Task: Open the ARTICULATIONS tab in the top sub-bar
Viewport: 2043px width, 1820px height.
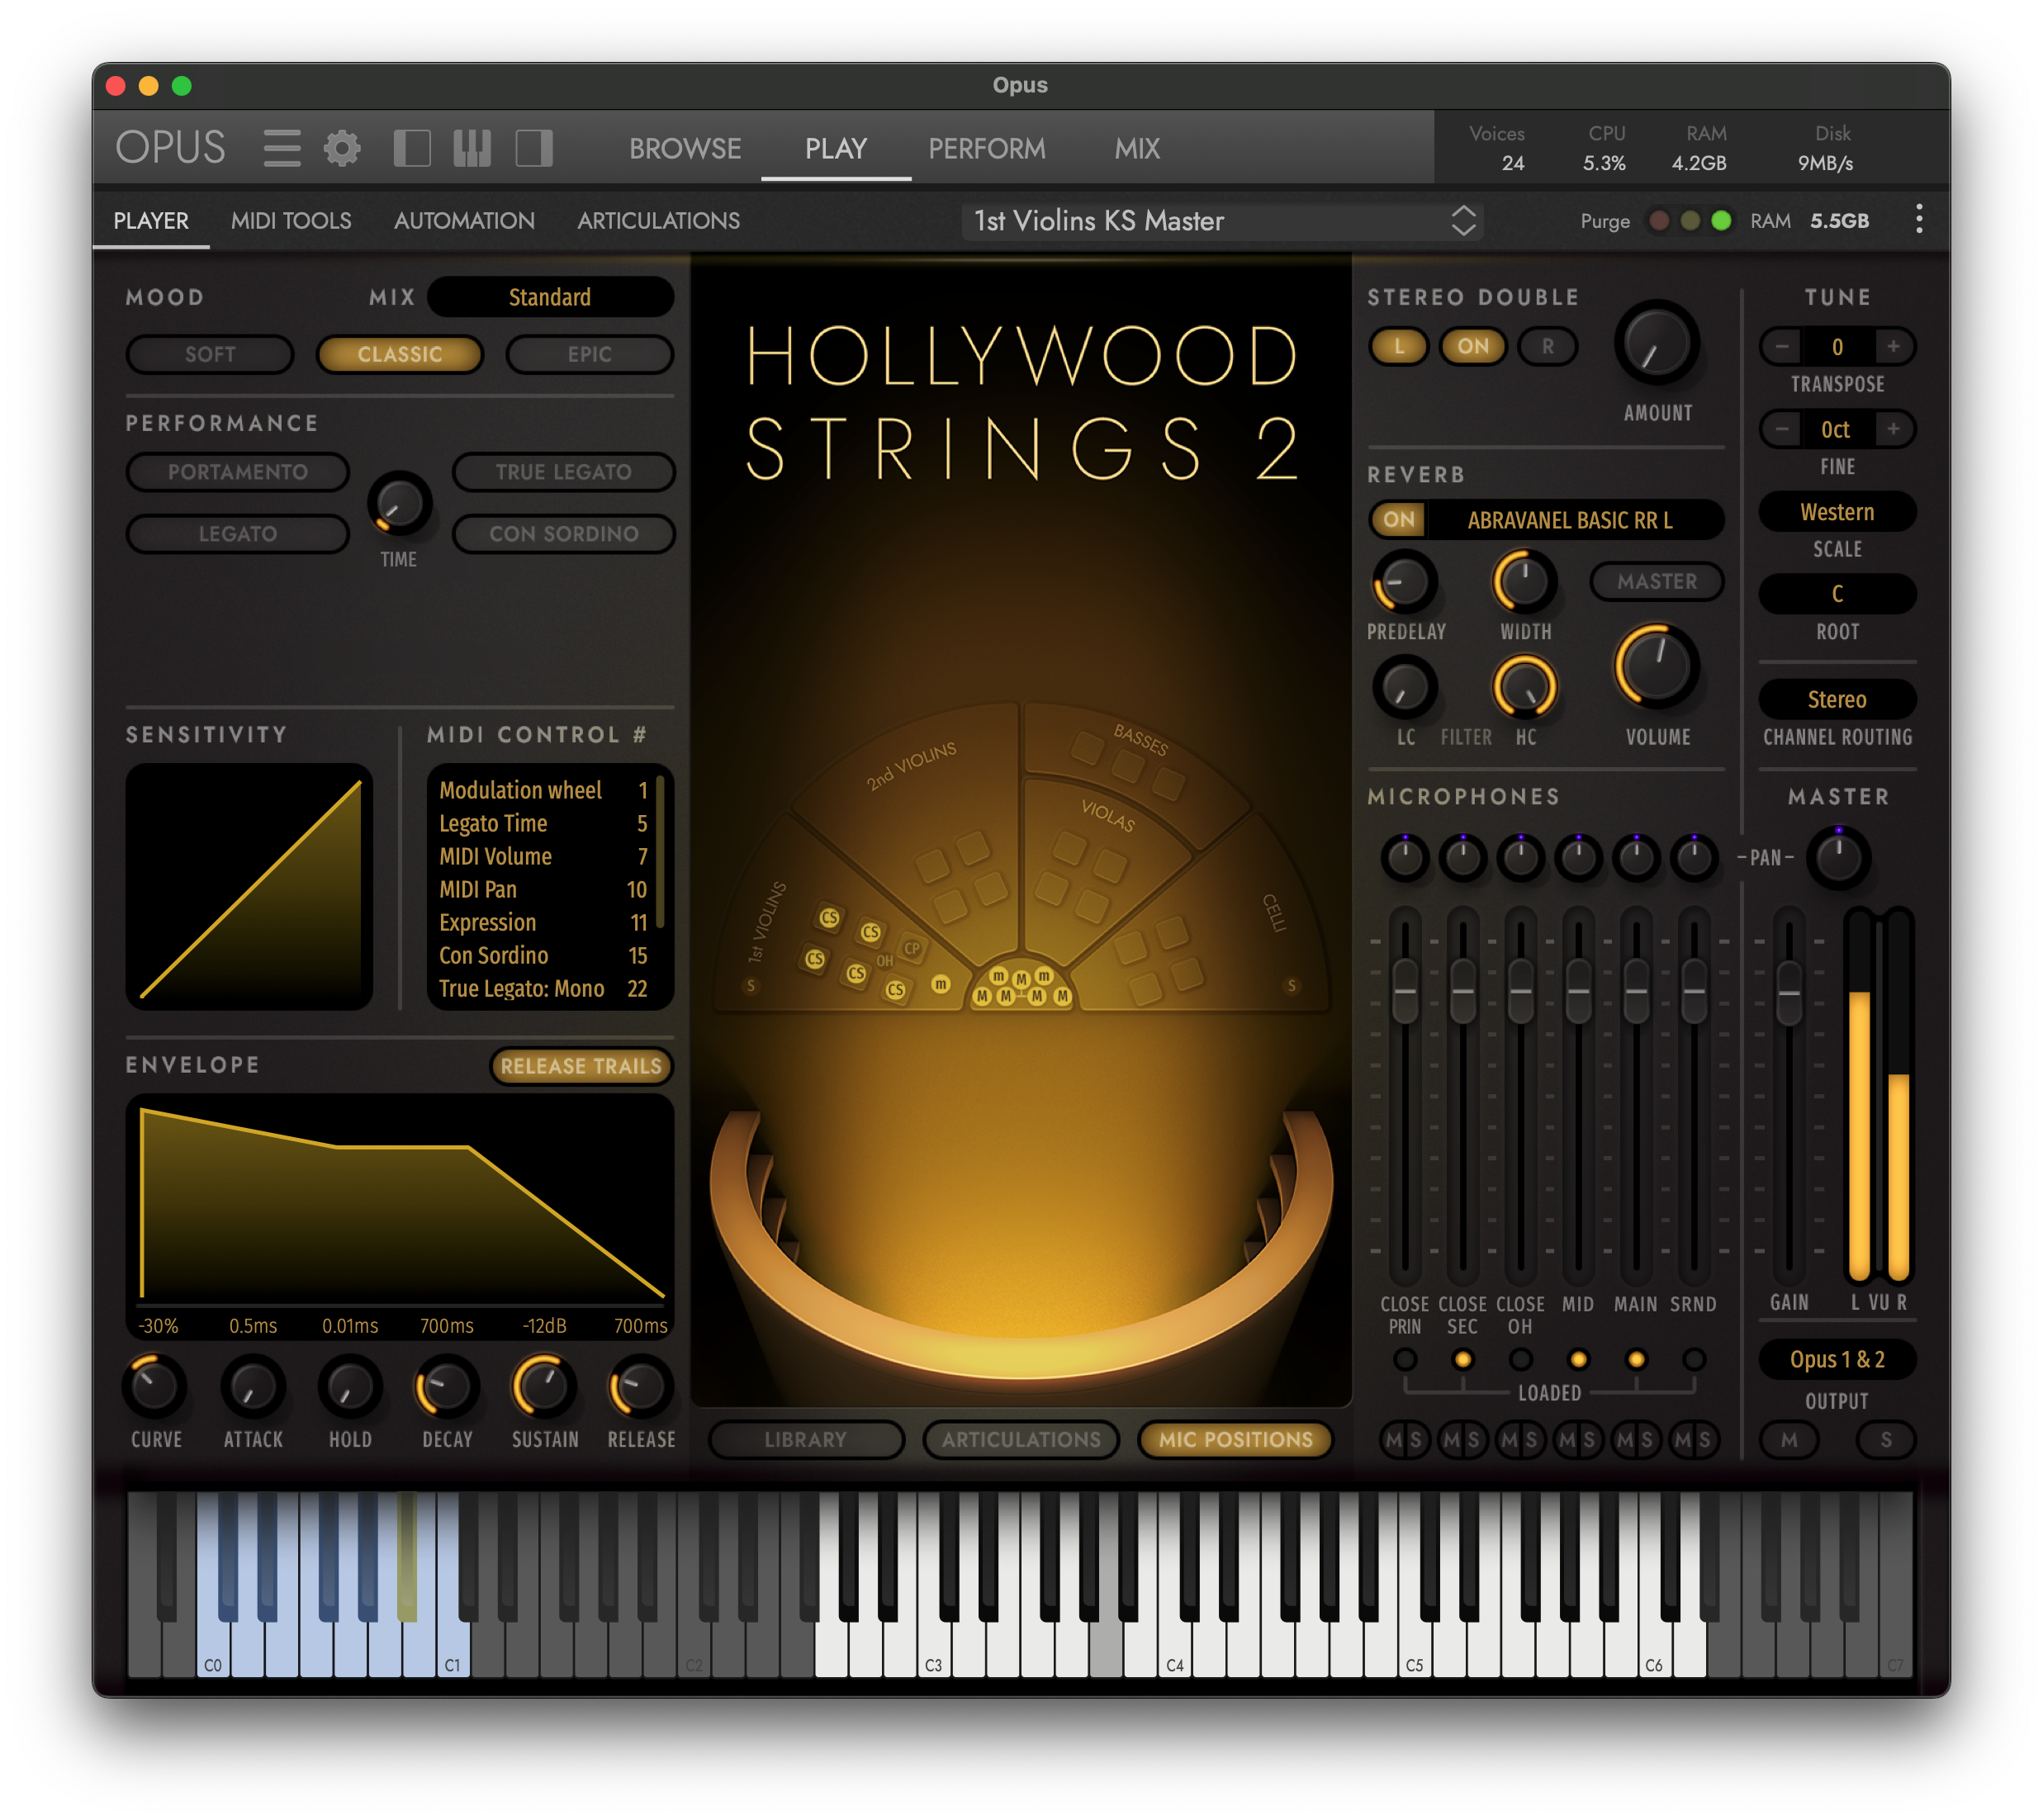Action: point(659,221)
